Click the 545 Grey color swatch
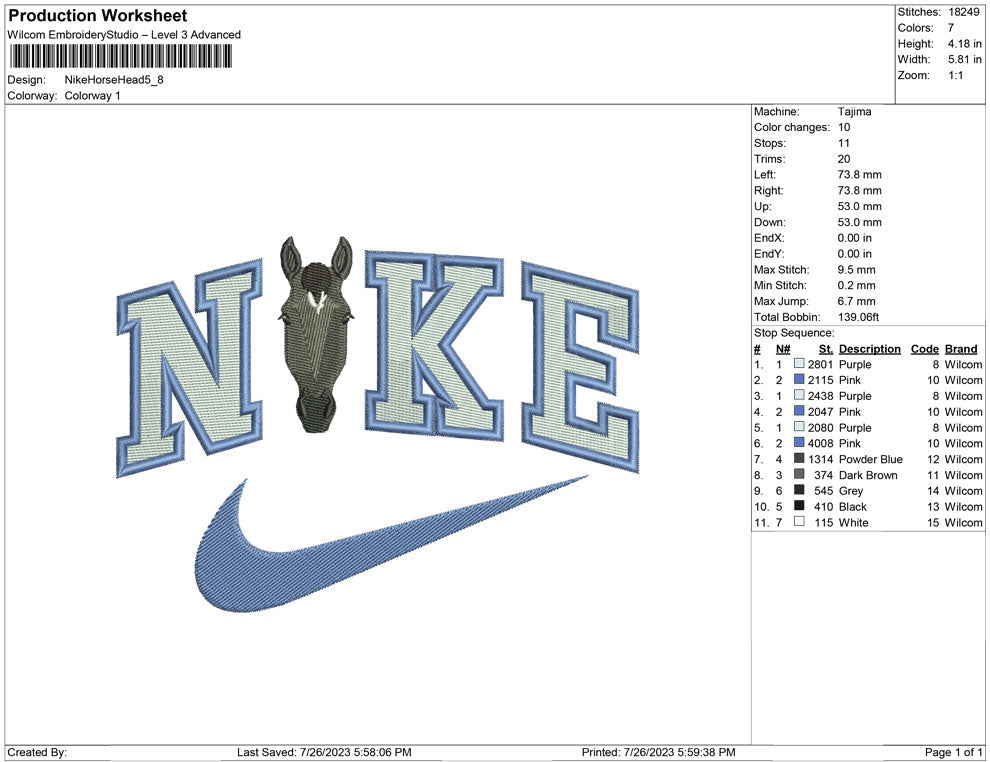 tap(799, 490)
